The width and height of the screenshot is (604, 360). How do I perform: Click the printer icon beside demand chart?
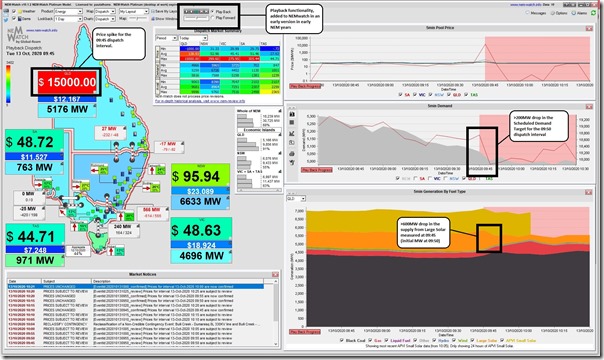[x=292, y=154]
